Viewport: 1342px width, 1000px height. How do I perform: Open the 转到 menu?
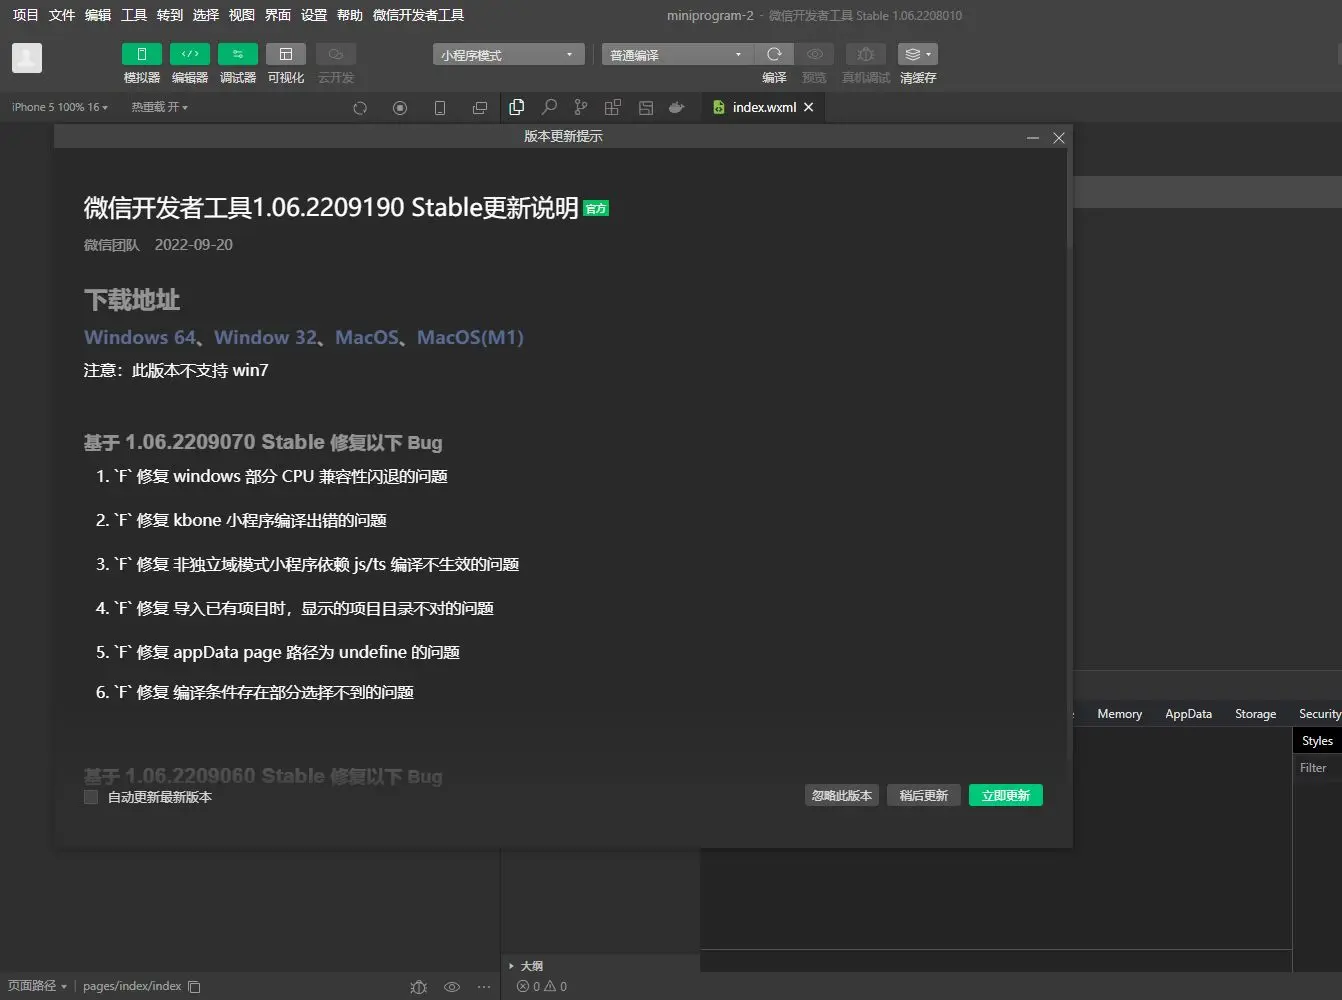(x=170, y=15)
